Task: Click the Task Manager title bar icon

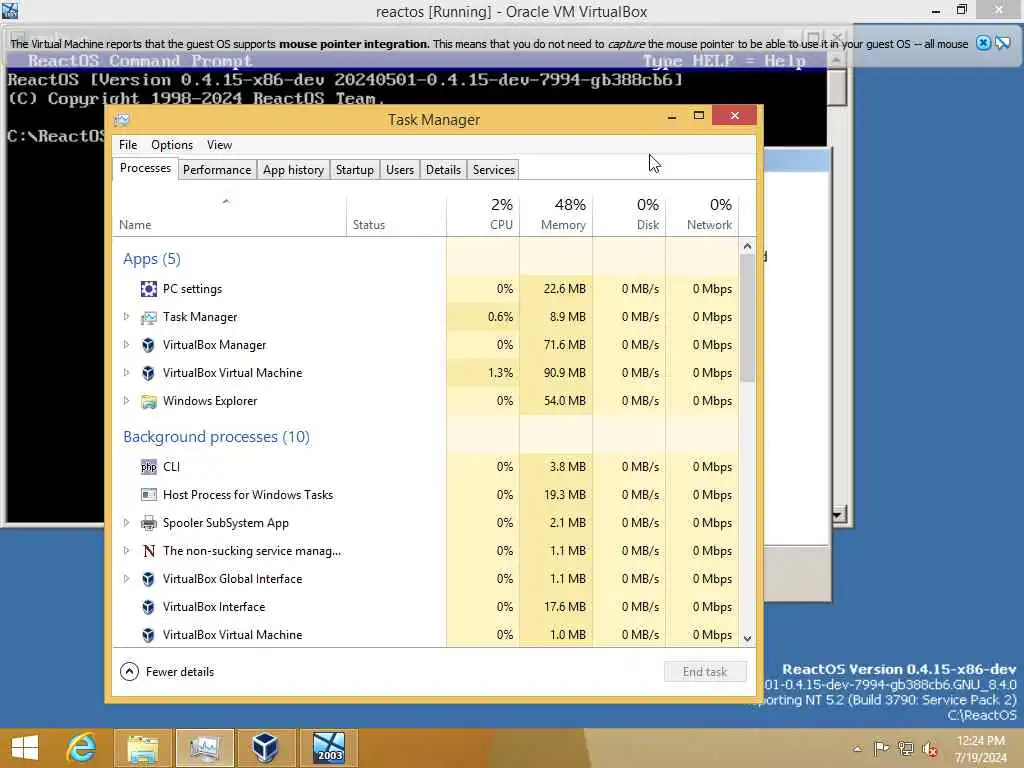Action: [122, 120]
